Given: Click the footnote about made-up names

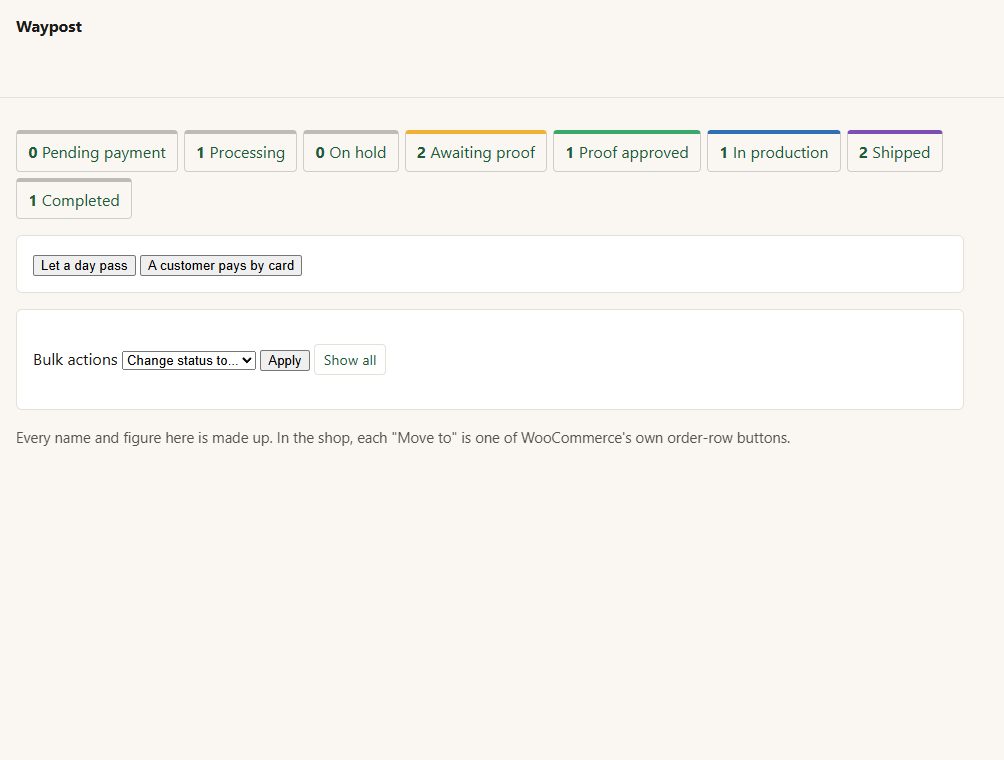Looking at the screenshot, I should (x=403, y=438).
